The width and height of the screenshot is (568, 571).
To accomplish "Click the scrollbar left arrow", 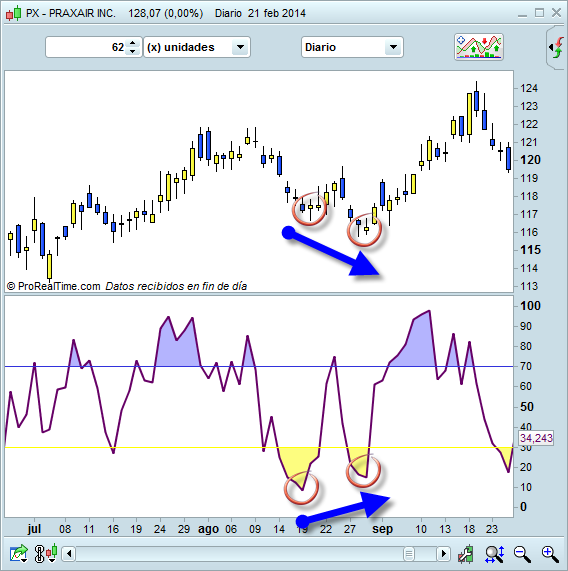I will pyautogui.click(x=69, y=554).
